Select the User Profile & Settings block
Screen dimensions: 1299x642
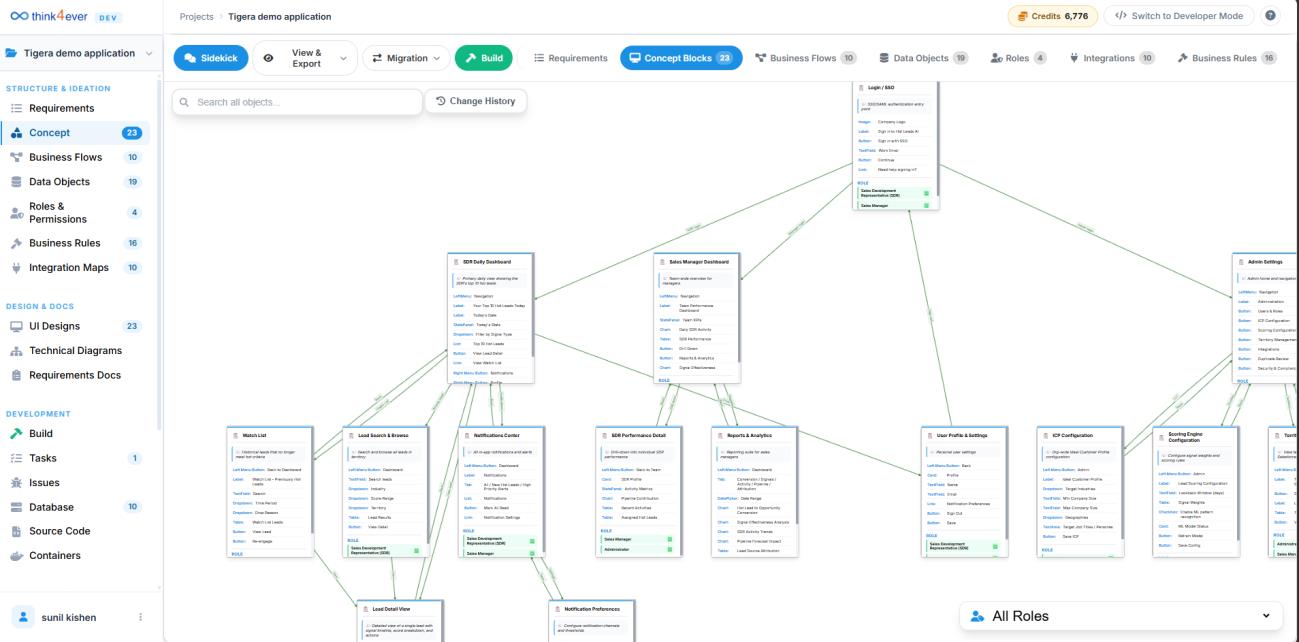click(x=964, y=491)
